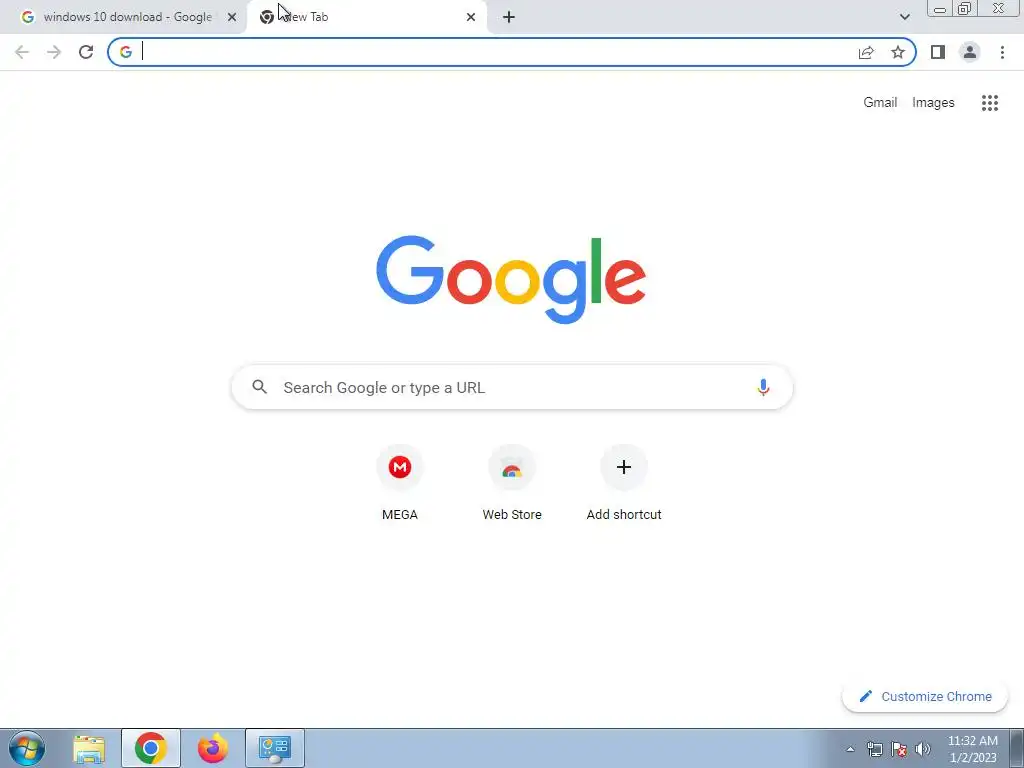Click the browser Forward arrow
The height and width of the screenshot is (768, 1024).
coord(54,52)
